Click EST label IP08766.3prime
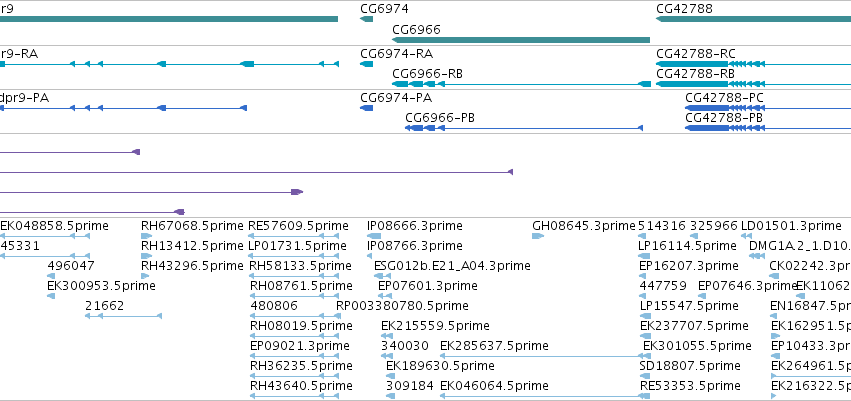851x401 pixels. click(x=415, y=246)
